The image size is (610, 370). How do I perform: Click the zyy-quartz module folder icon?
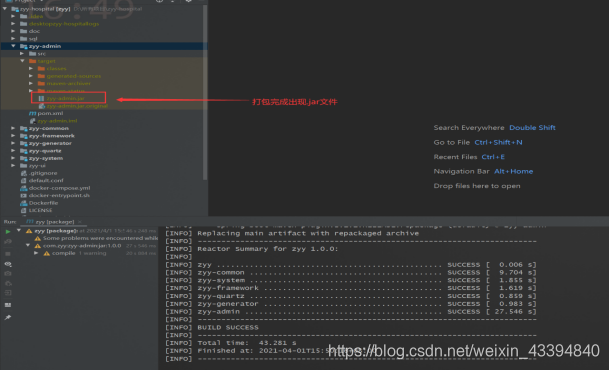[24, 151]
